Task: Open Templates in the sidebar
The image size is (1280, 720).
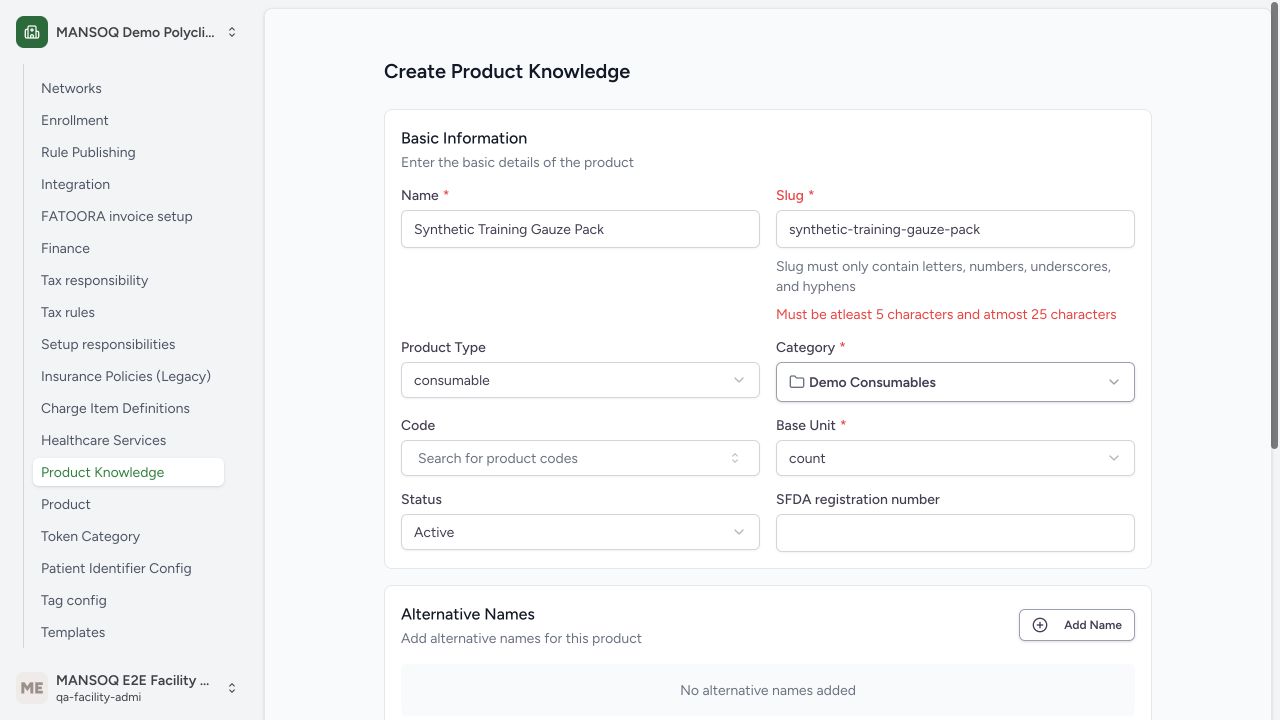Action: click(128, 632)
